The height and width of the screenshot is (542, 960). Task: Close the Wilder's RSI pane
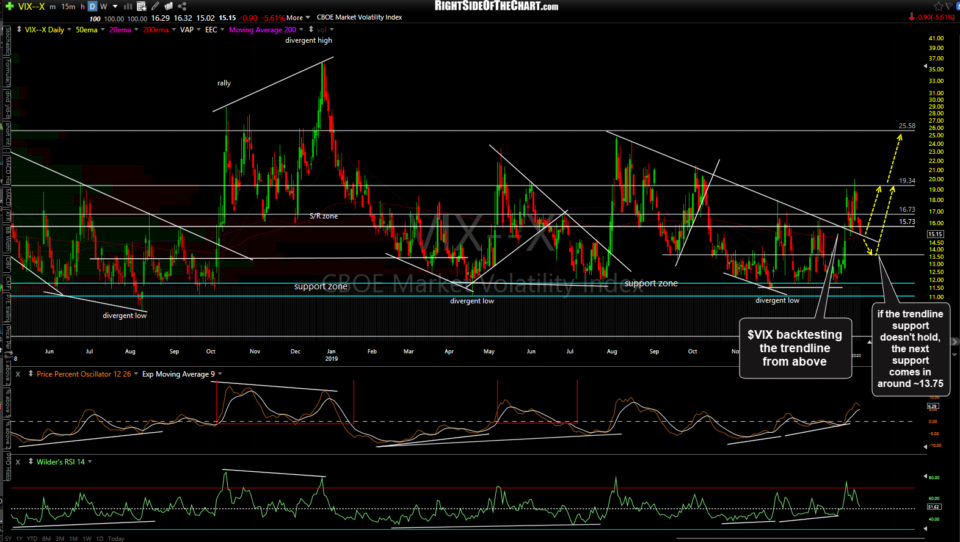tap(18, 461)
